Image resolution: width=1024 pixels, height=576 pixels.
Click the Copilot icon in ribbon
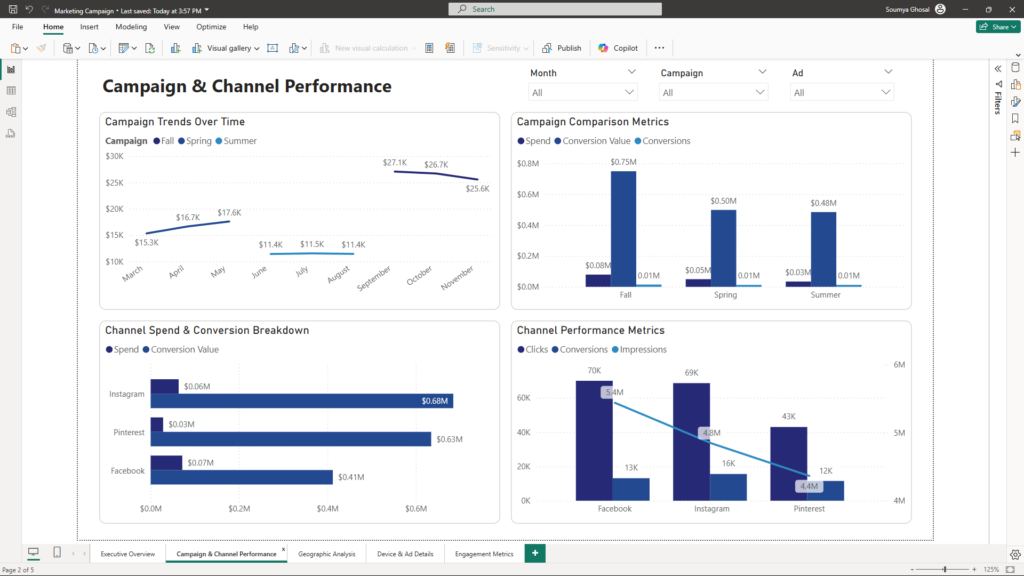click(618, 48)
